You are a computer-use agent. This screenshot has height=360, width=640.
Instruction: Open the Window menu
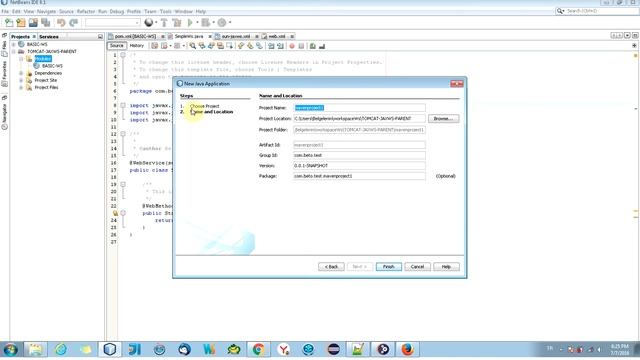click(183, 11)
